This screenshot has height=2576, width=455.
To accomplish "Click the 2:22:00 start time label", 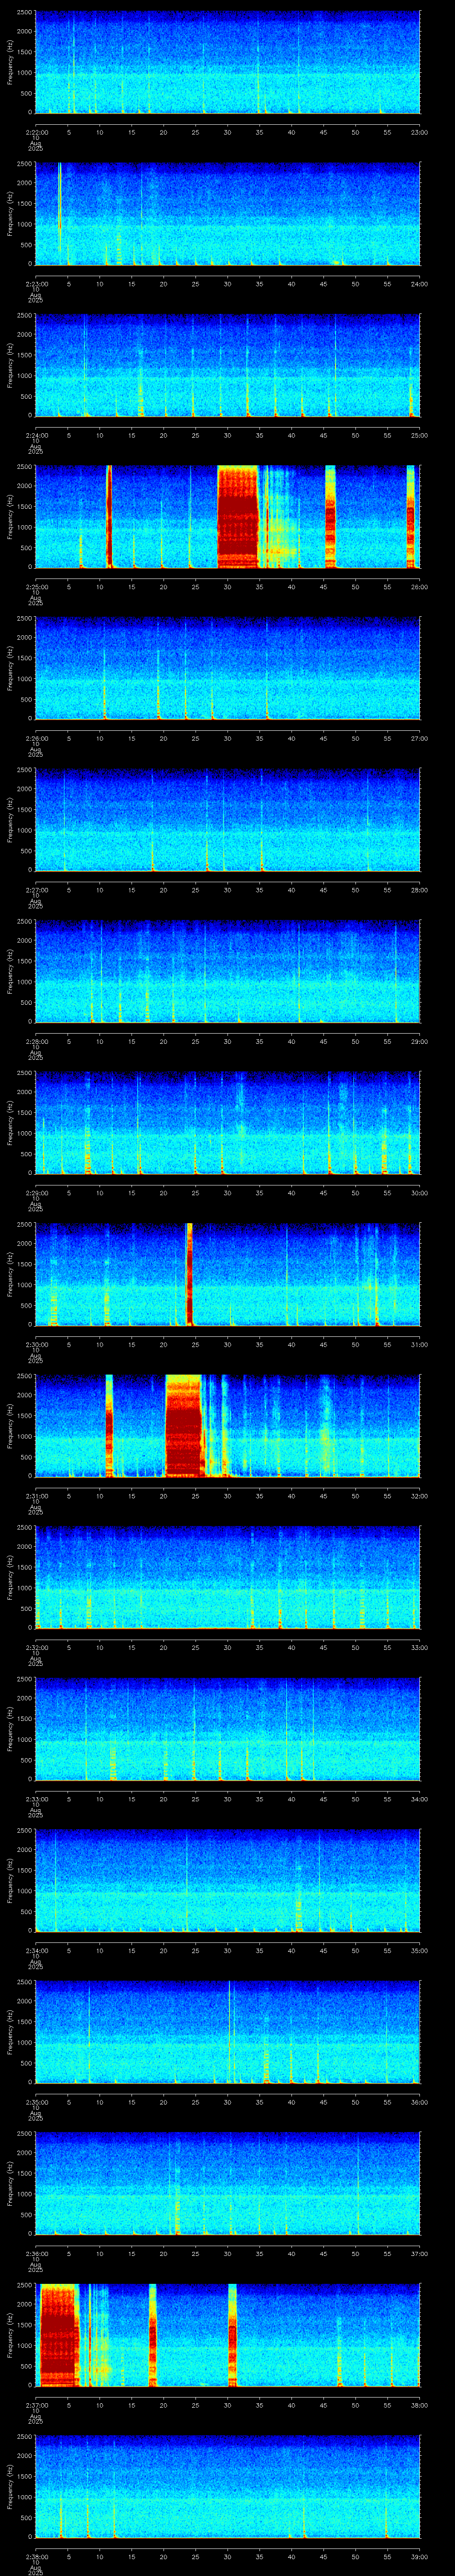I will tap(36, 132).
